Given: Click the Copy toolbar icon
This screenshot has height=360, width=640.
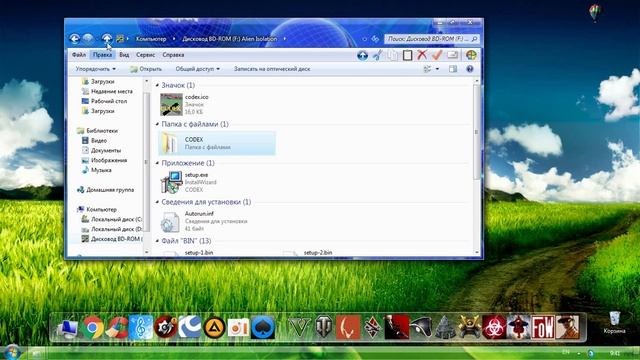Looking at the screenshot, I should pyautogui.click(x=393, y=55).
